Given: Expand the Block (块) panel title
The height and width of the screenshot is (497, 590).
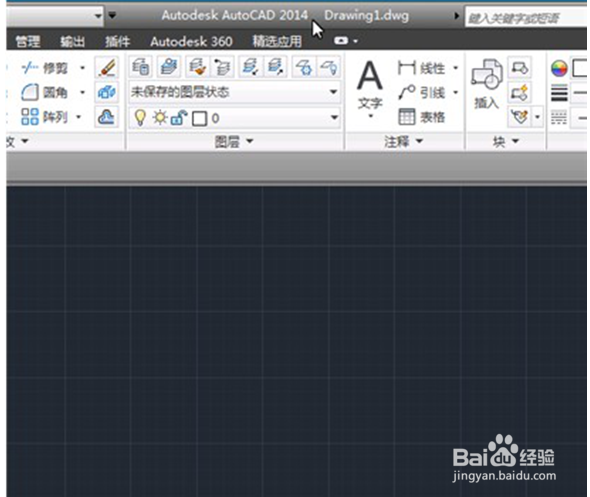Looking at the screenshot, I should tap(506, 141).
